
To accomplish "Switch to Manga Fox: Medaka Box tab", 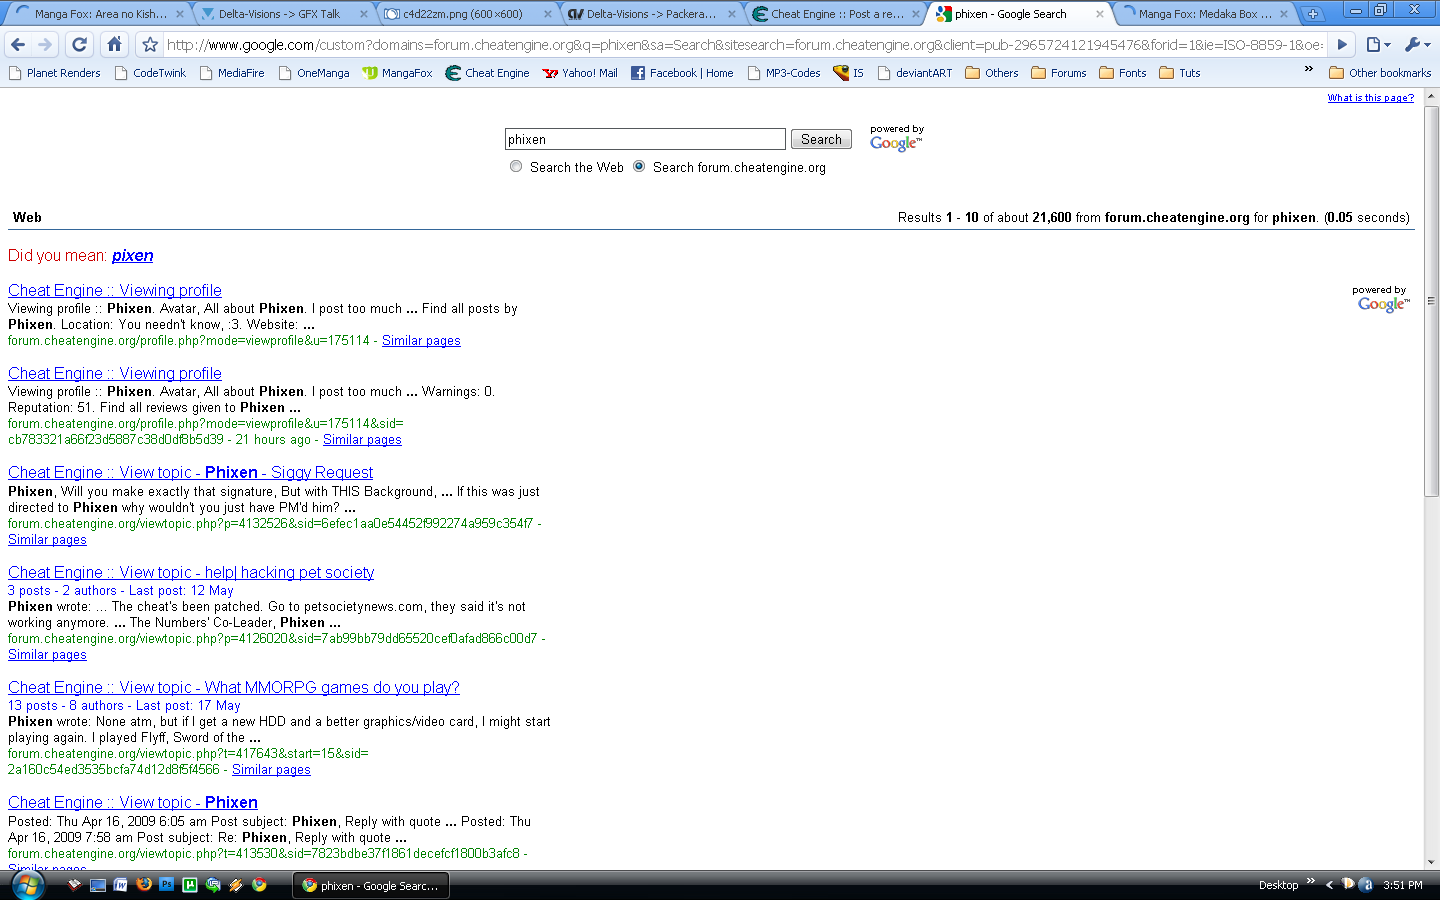I will pos(1205,14).
